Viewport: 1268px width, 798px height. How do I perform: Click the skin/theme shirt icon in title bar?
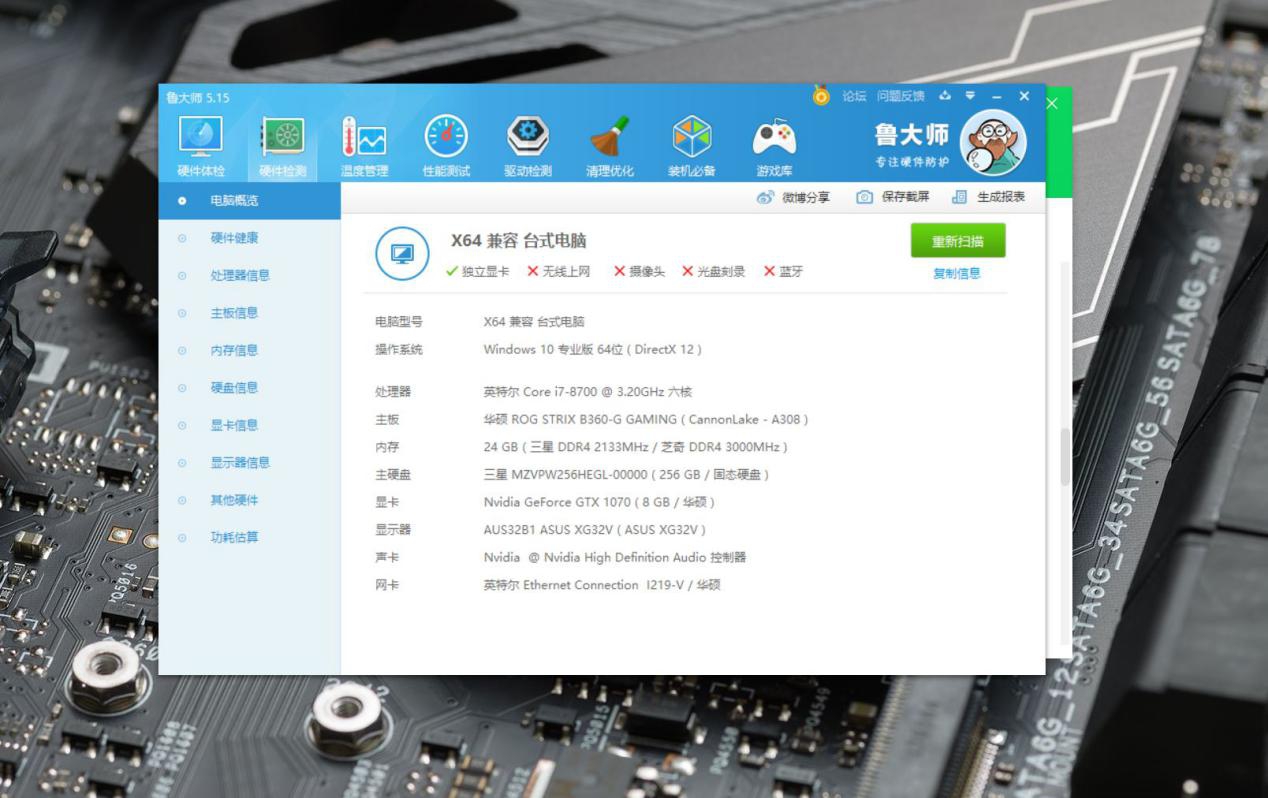coord(945,96)
